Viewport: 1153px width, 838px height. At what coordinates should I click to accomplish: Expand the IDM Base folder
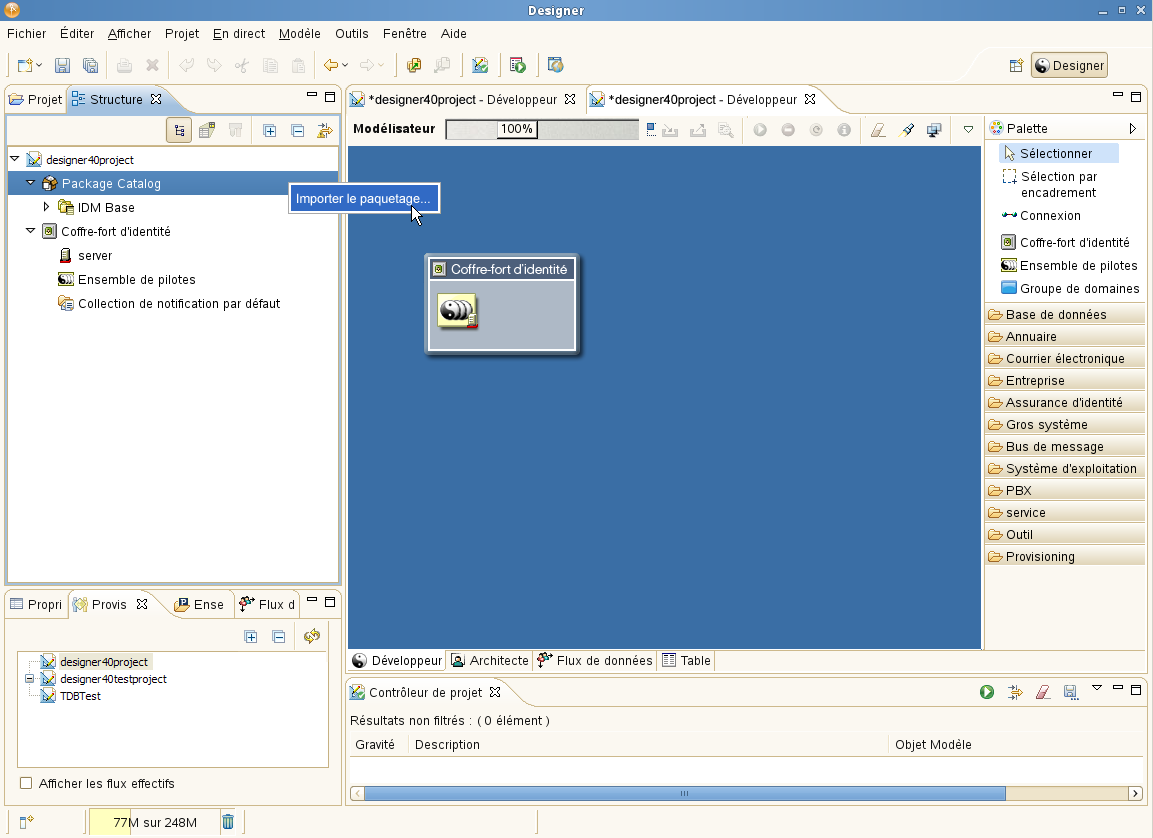(x=46, y=207)
